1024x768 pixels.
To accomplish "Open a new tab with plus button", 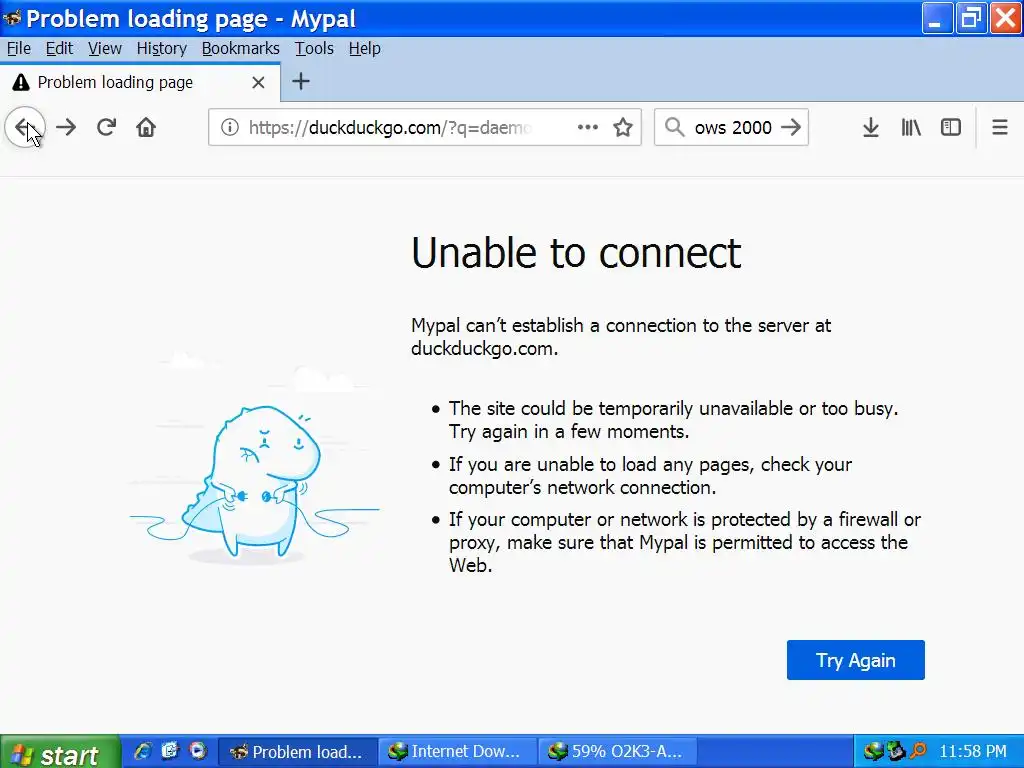I will 300,82.
